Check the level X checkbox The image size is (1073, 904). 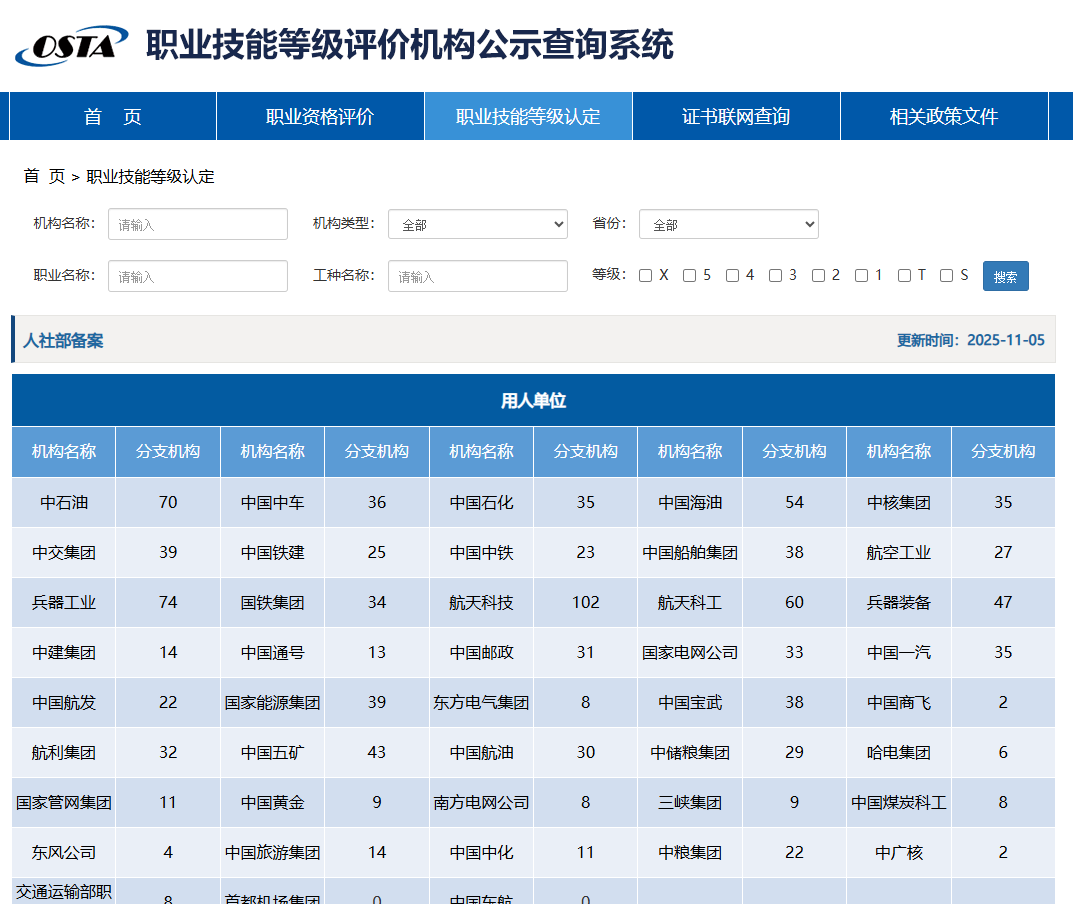point(646,276)
